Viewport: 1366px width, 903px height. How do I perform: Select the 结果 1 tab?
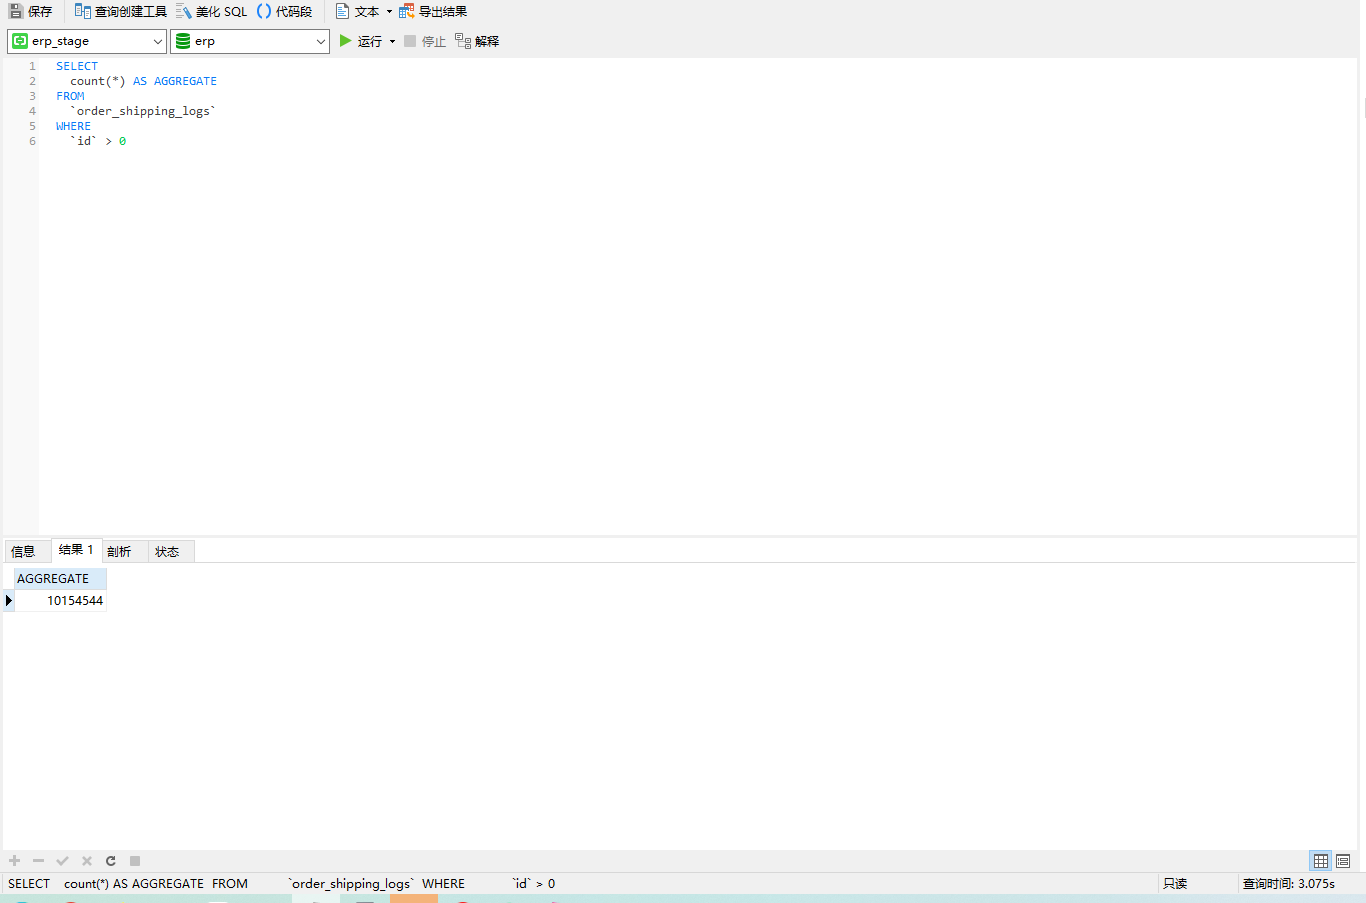pos(76,550)
